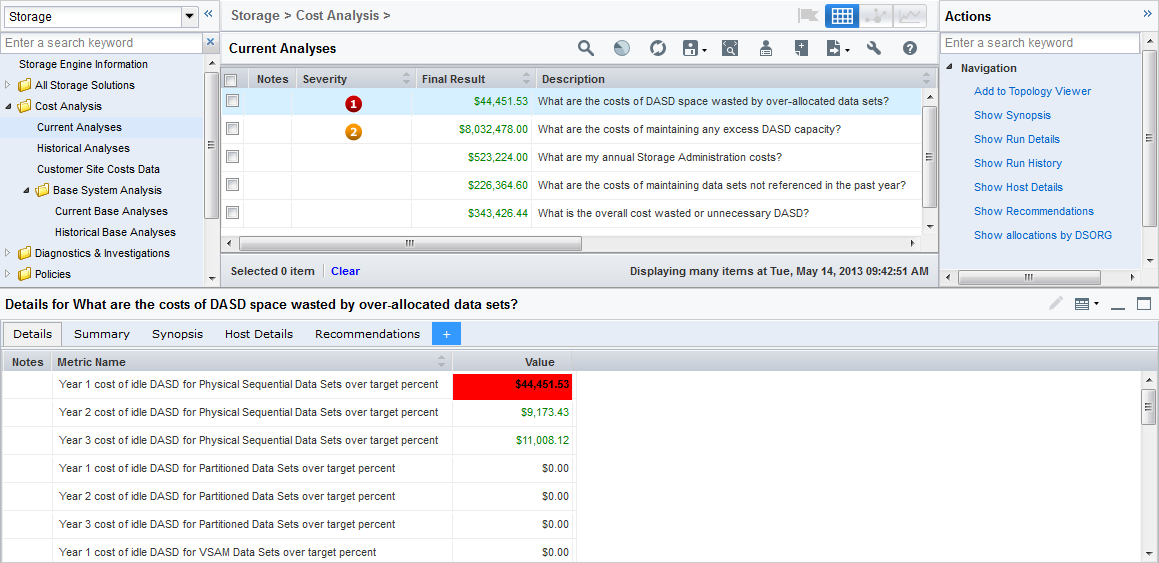
Task: Collapse the Navigation section in Actions
Action: pyautogui.click(x=950, y=68)
